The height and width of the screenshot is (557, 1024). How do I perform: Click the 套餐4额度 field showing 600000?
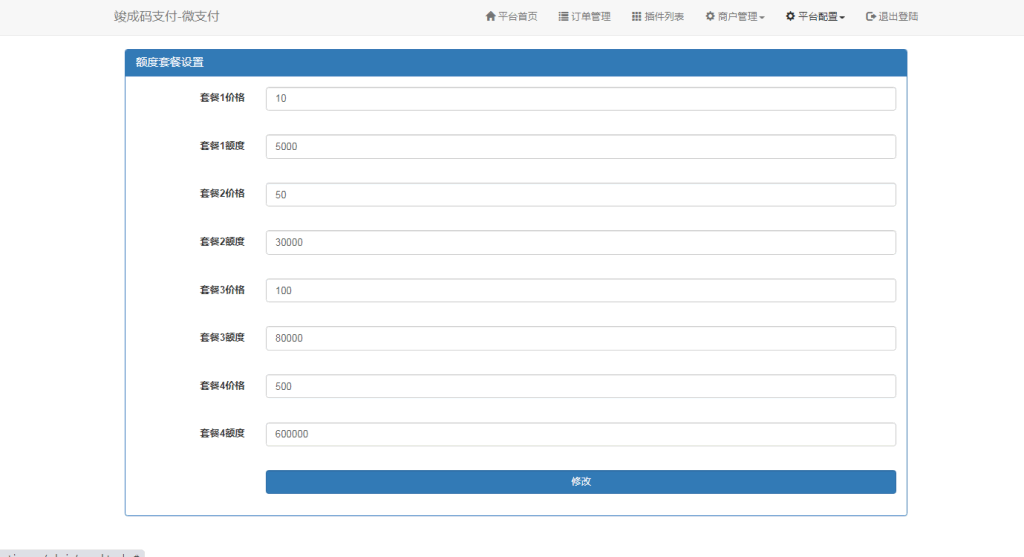[580, 434]
